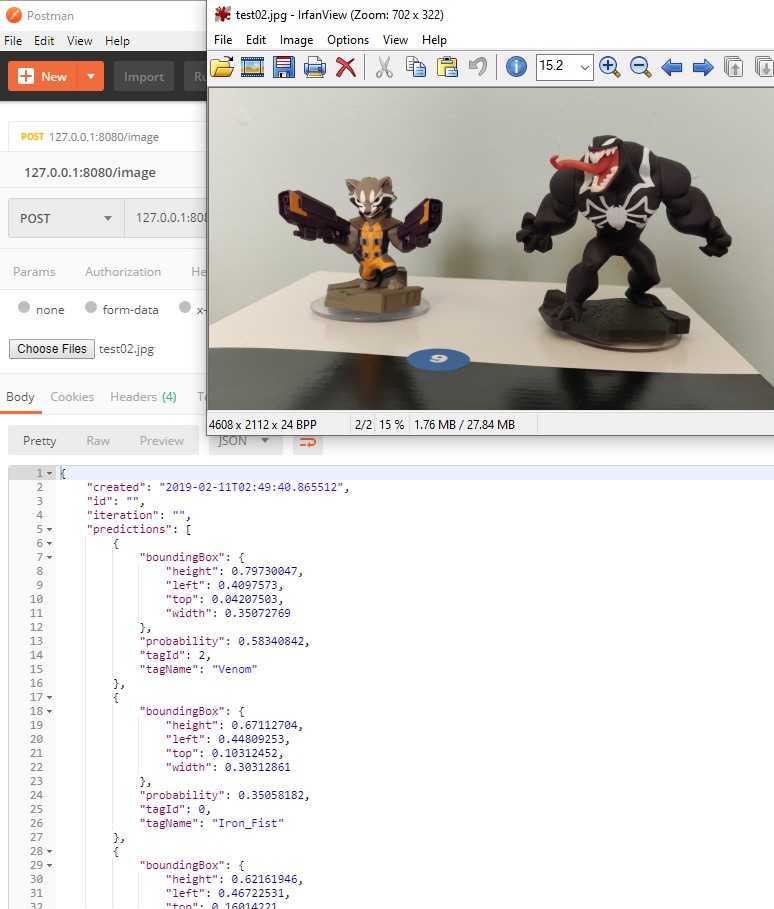Open Postman File menu
Viewport: 774px width, 909px height.
(x=13, y=41)
